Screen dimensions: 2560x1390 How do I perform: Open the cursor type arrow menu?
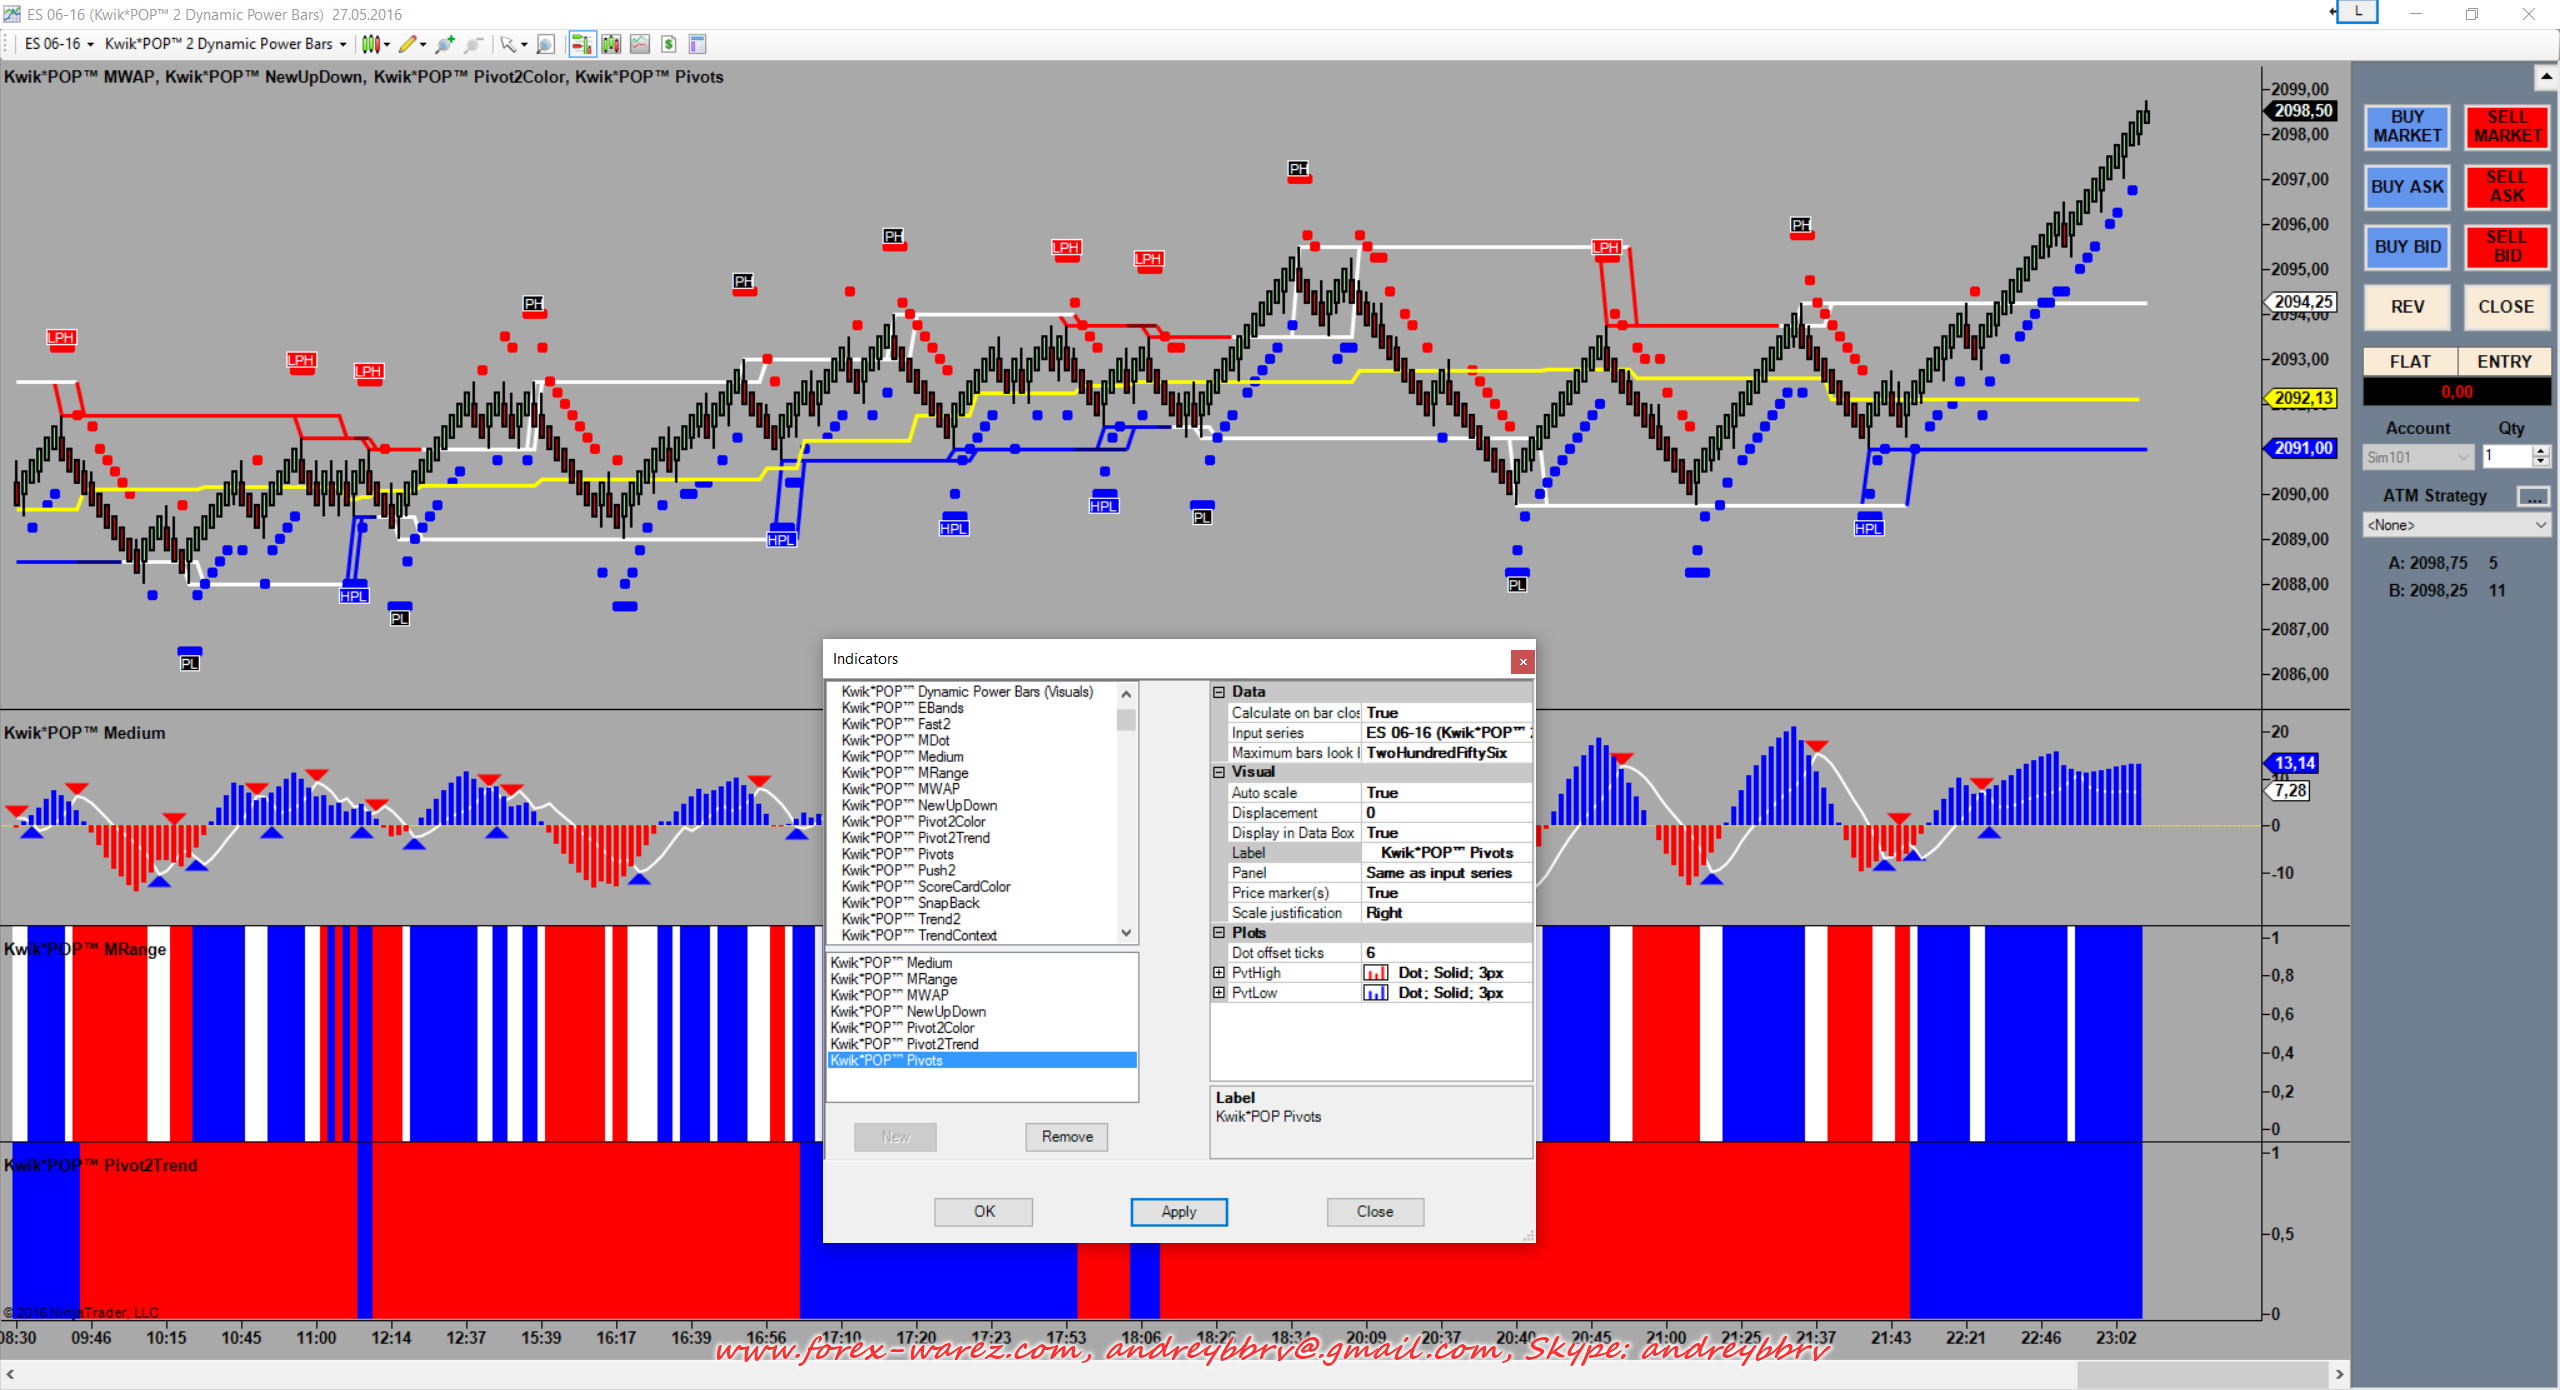tap(513, 44)
